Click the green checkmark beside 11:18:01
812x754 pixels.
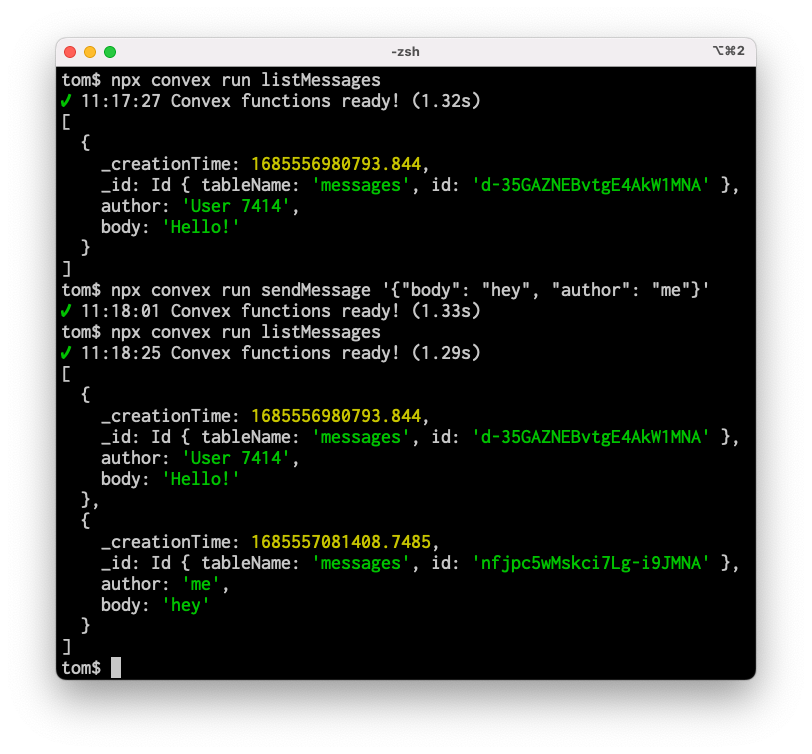[66, 311]
